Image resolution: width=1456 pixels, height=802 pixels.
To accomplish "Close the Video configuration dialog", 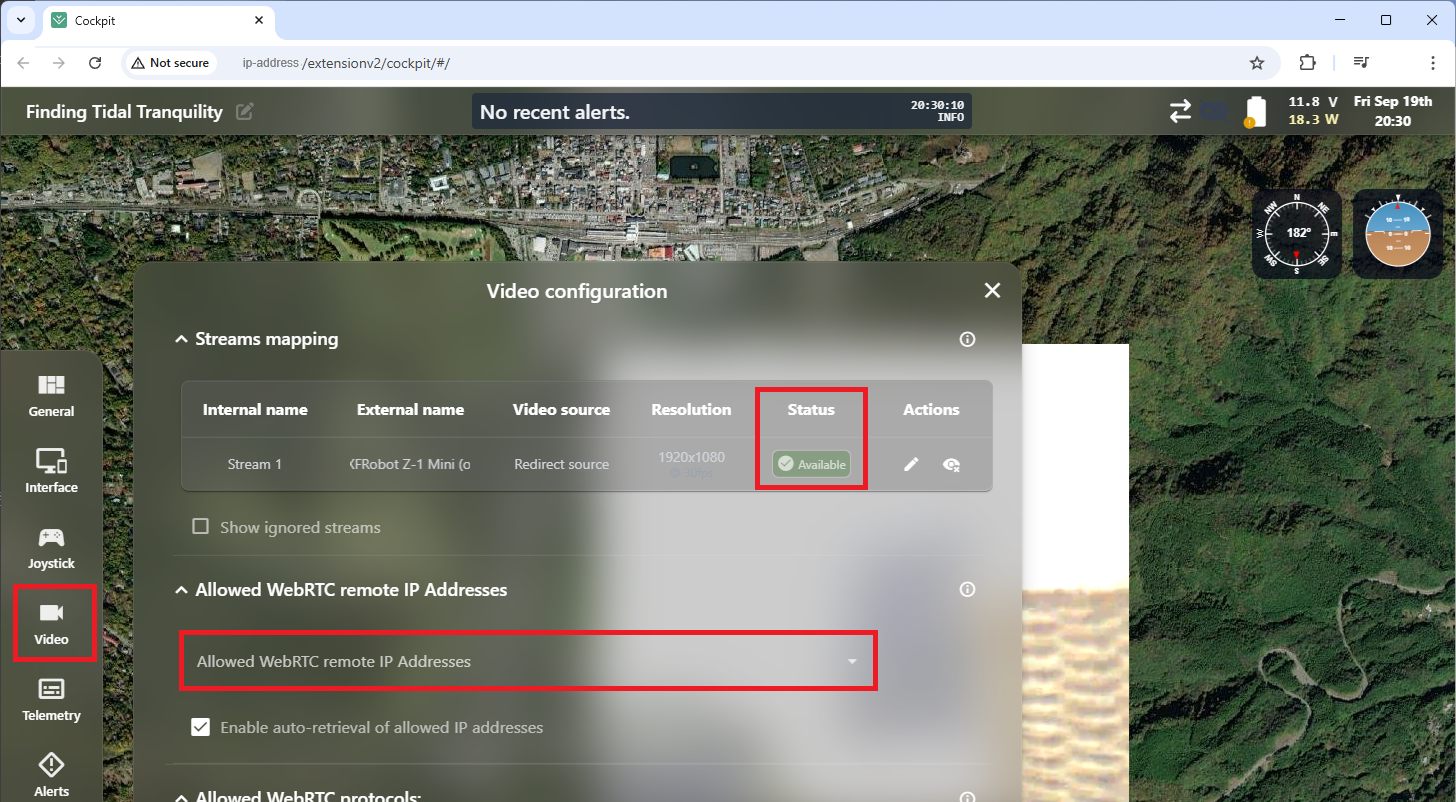I will (x=992, y=291).
